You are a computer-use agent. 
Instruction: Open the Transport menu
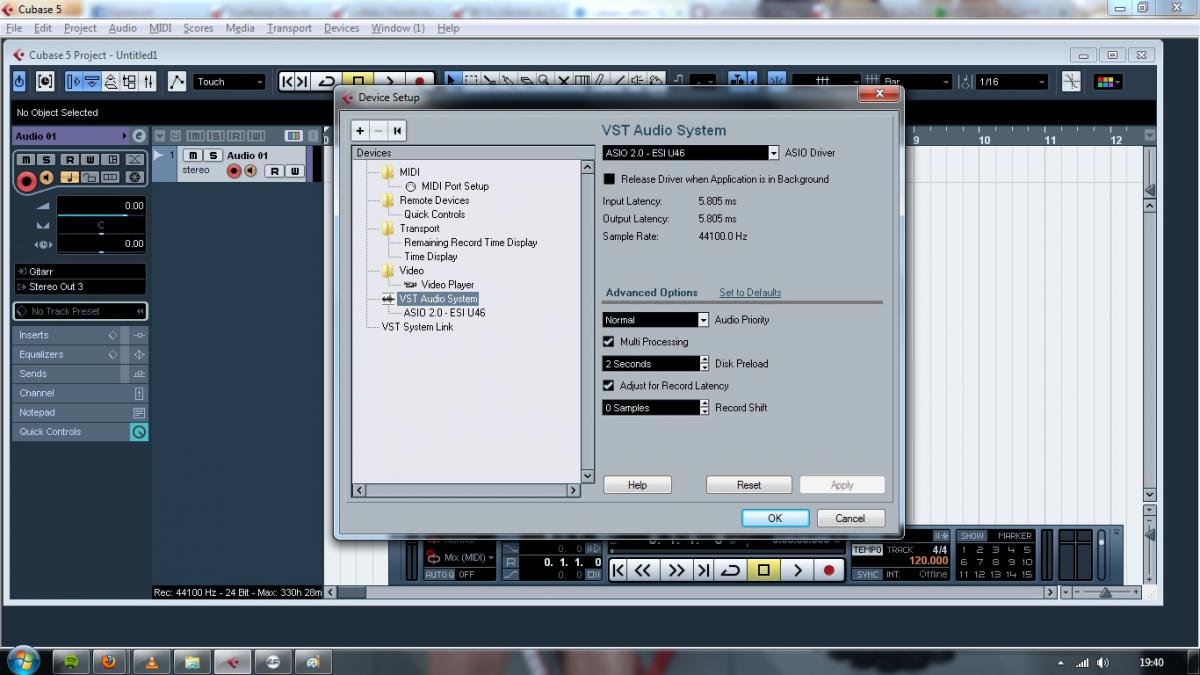coord(289,28)
